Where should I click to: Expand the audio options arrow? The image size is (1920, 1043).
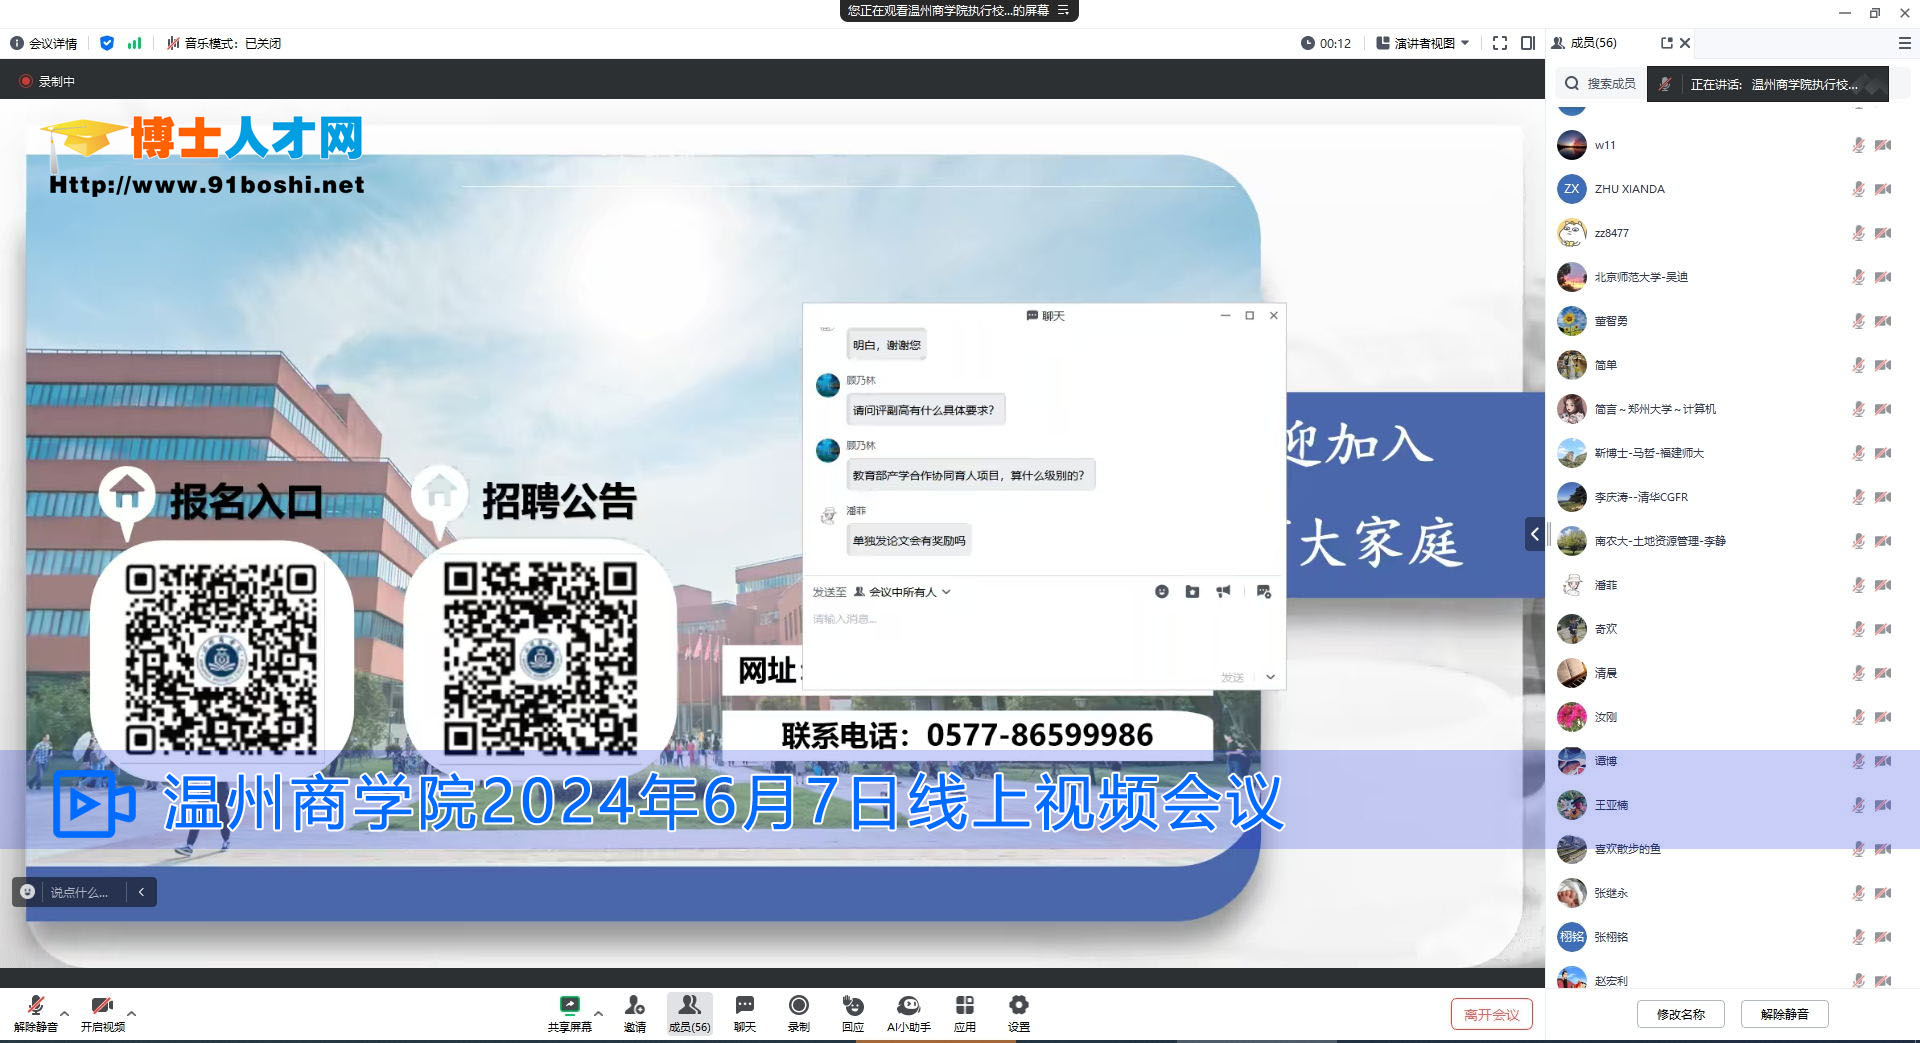[65, 1013]
